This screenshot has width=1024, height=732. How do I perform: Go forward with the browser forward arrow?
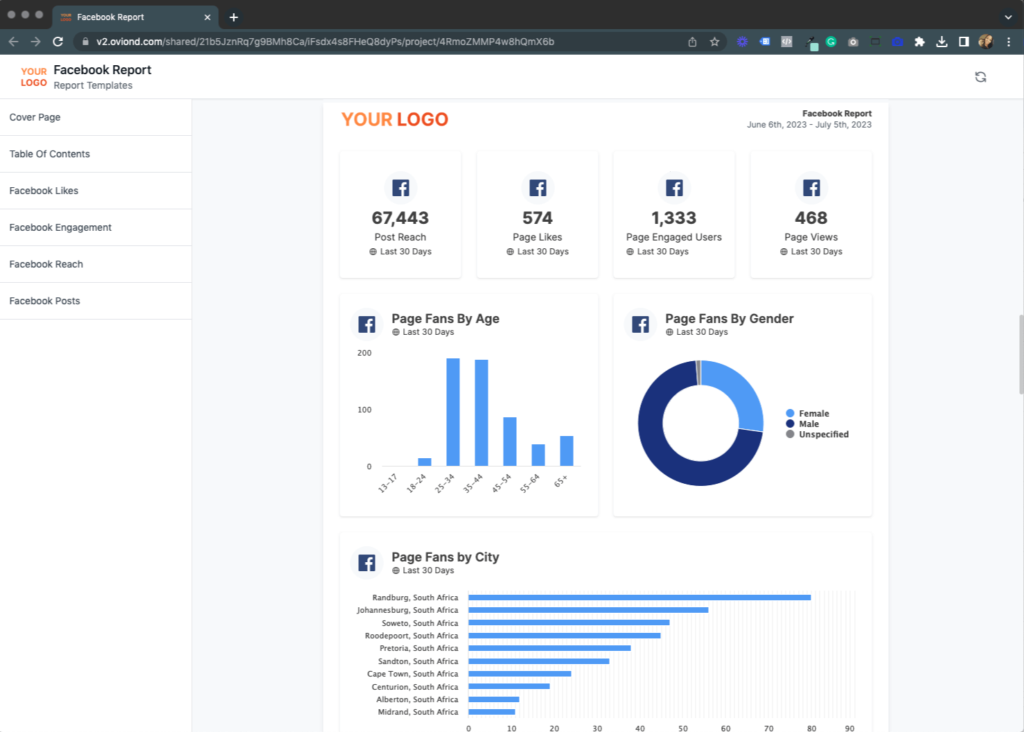coord(36,42)
